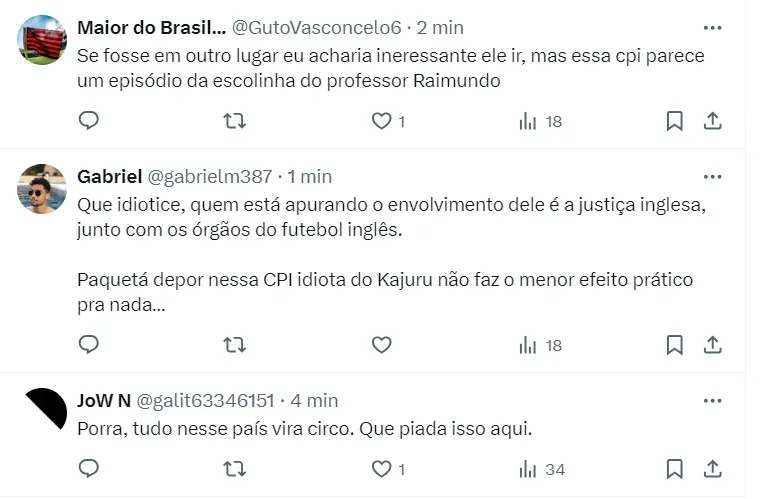Open Gabriel's profile via display name
The height and width of the screenshot is (499, 771).
(109, 177)
